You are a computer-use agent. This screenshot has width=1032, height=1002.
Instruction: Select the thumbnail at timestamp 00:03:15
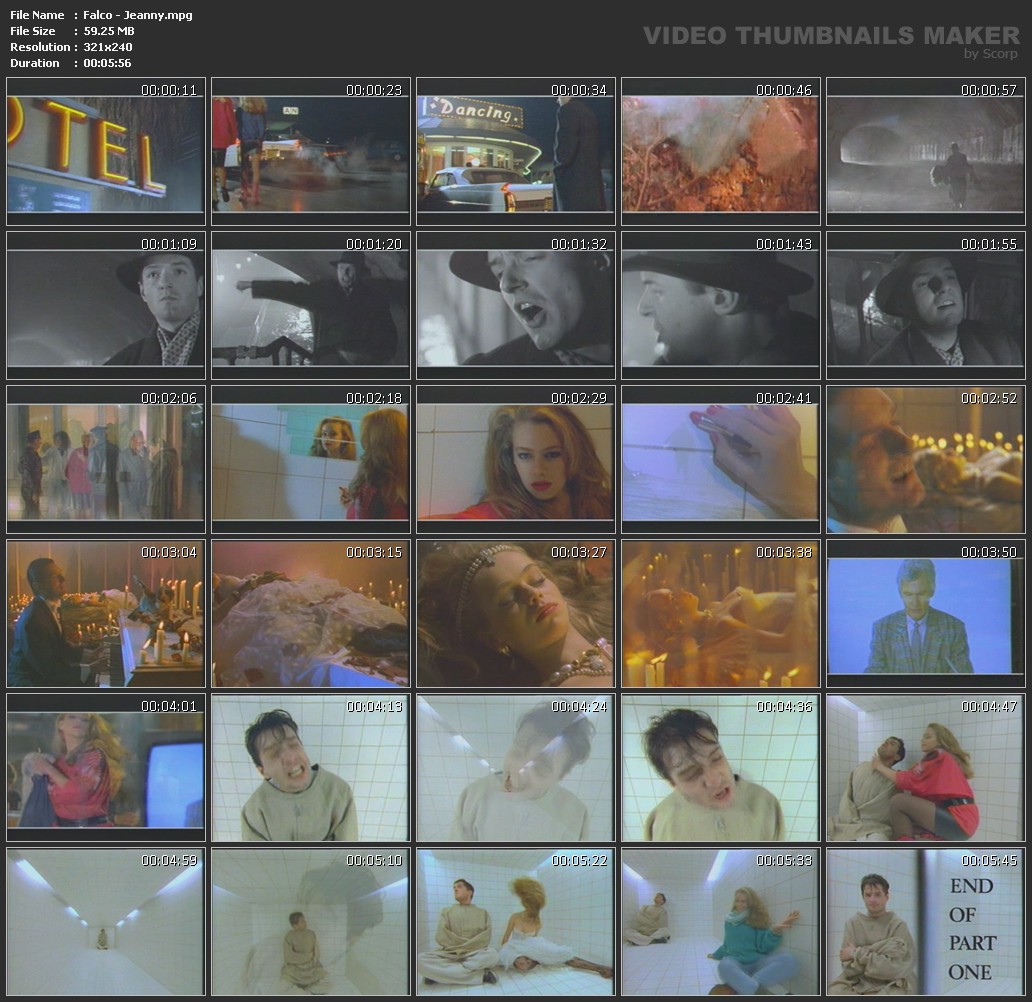[311, 614]
